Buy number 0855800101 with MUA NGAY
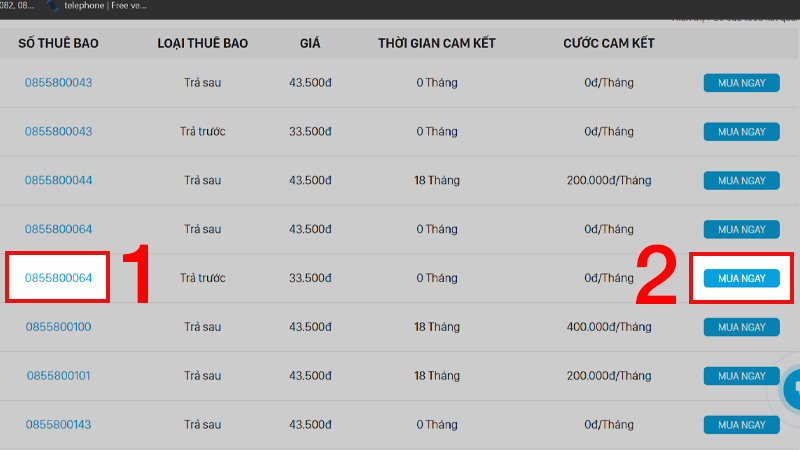This screenshot has height=450, width=800. (x=741, y=376)
